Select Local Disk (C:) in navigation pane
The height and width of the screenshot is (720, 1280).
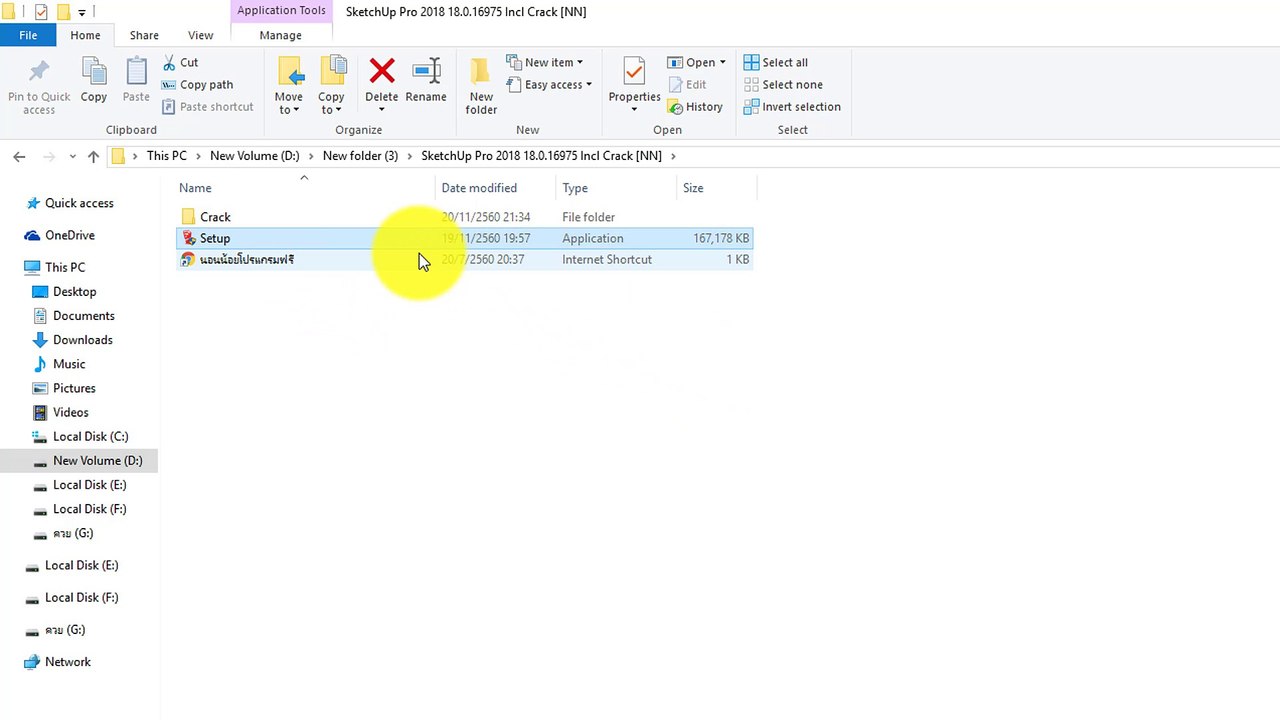[x=91, y=437]
